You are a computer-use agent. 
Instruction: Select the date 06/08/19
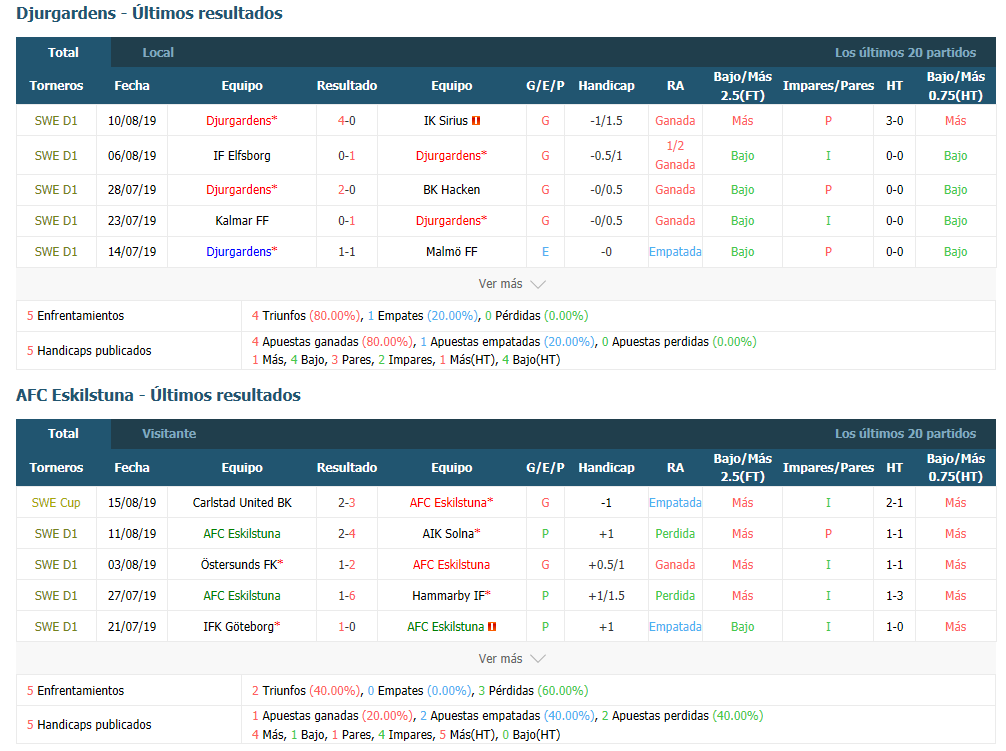pyautogui.click(x=132, y=156)
